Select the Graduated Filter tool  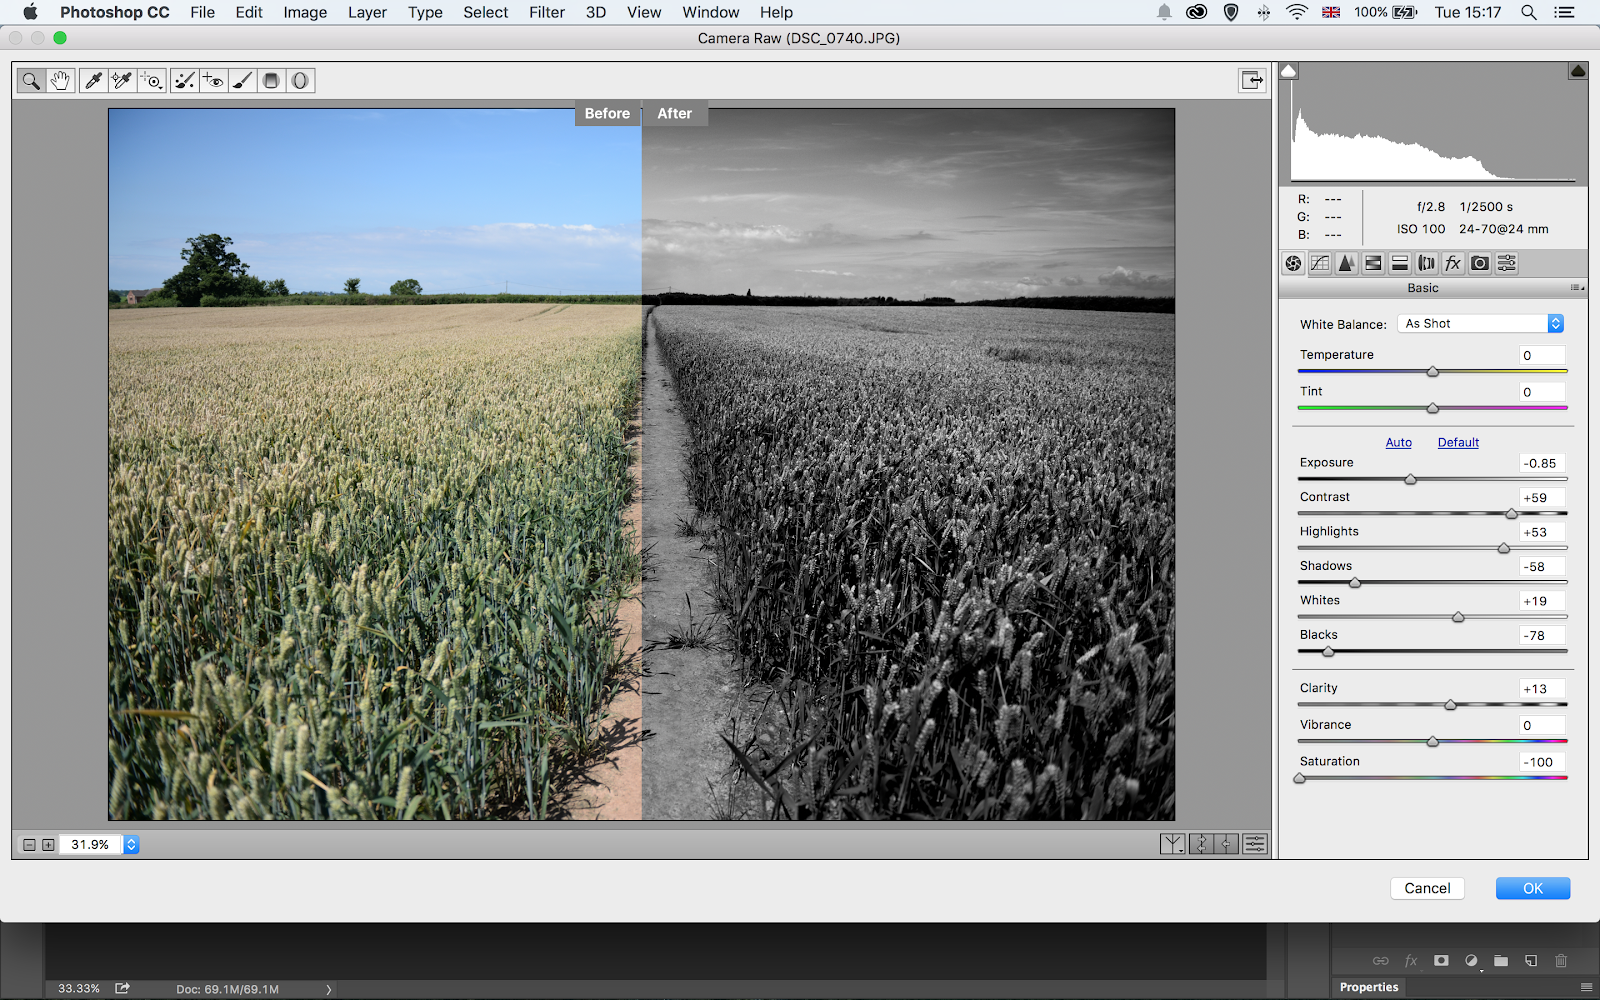271,81
